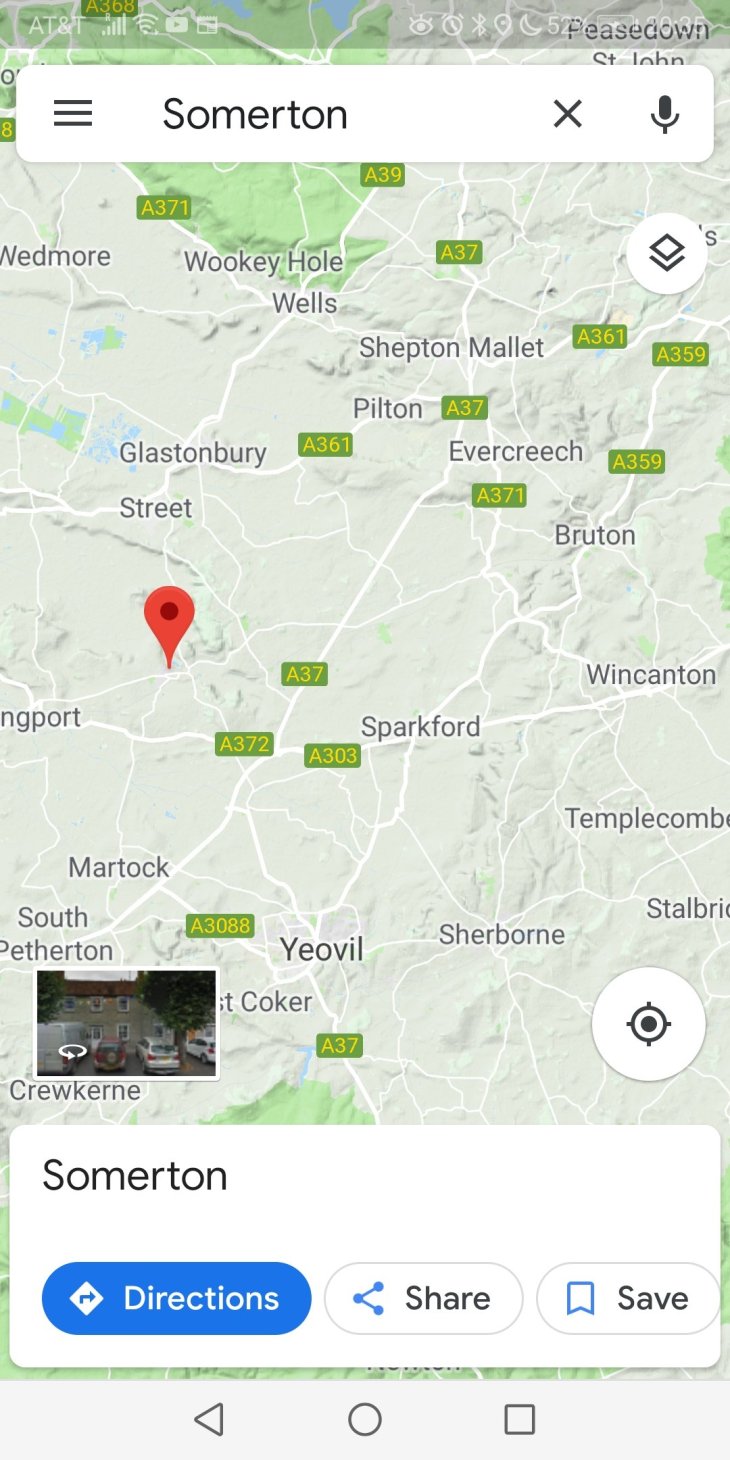Open the Street View thumbnail
This screenshot has width=730, height=1460.
[126, 1023]
